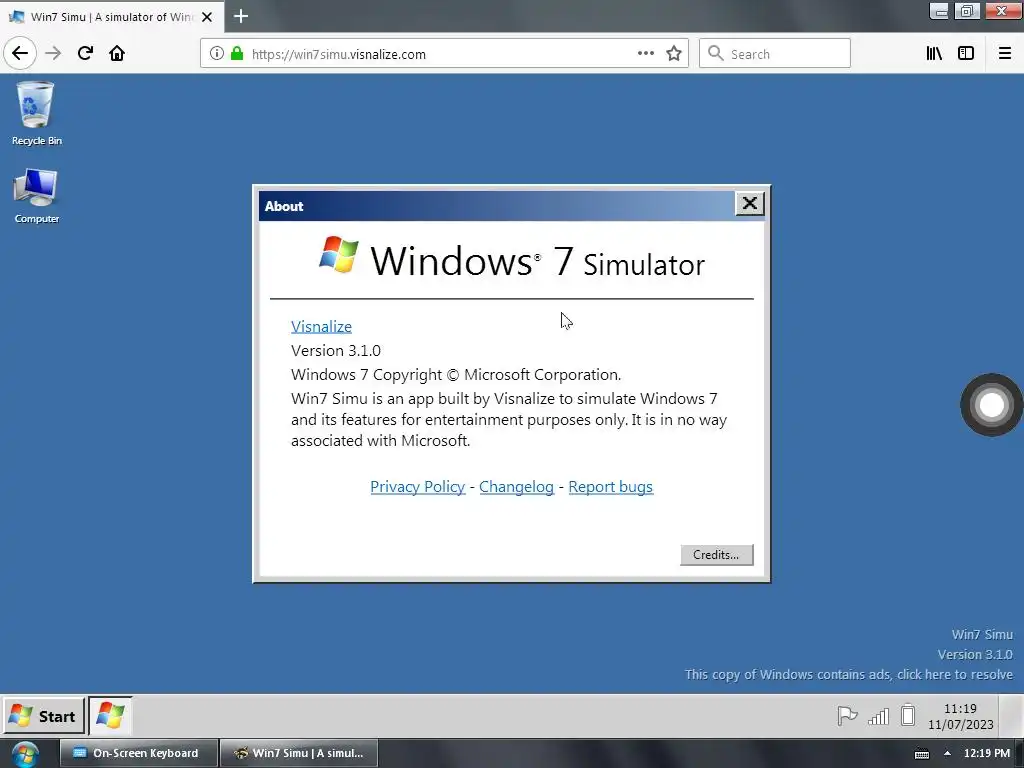Click the floating round assistive button

click(991, 405)
